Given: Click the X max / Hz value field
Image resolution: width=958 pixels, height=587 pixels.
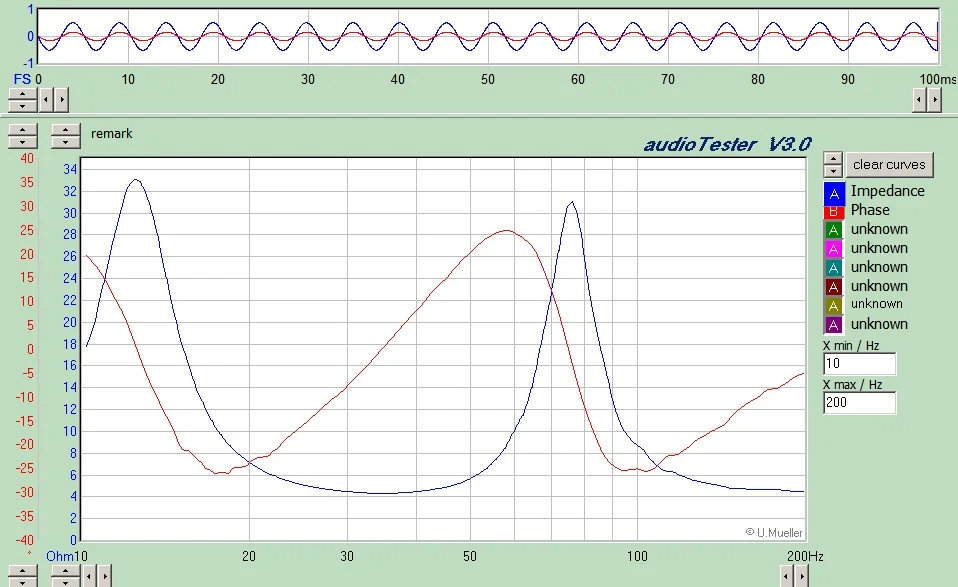Looking at the screenshot, I should 858,402.
